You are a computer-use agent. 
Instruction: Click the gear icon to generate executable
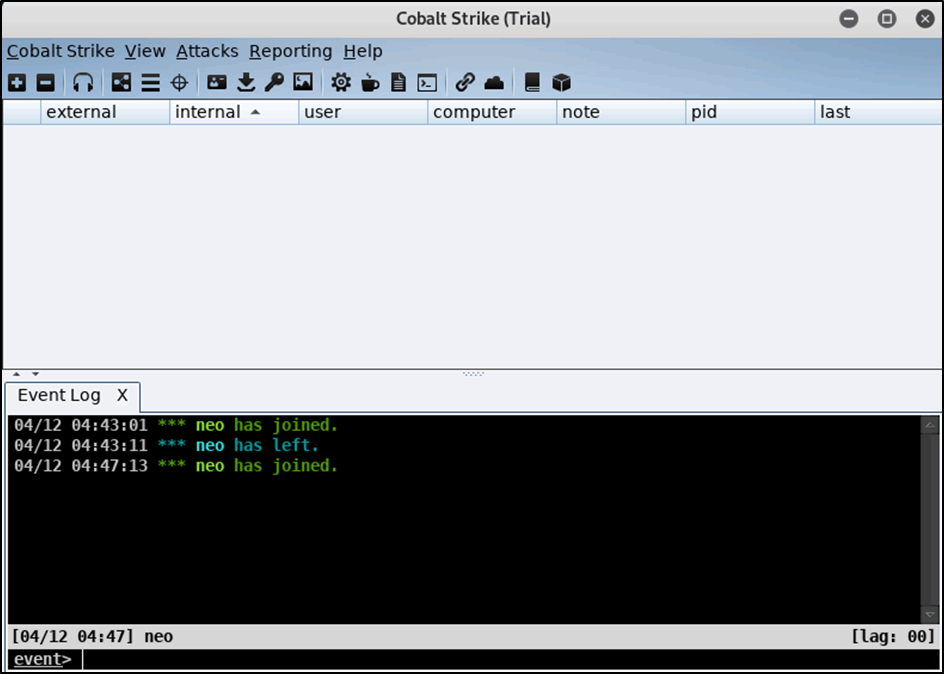pyautogui.click(x=341, y=82)
